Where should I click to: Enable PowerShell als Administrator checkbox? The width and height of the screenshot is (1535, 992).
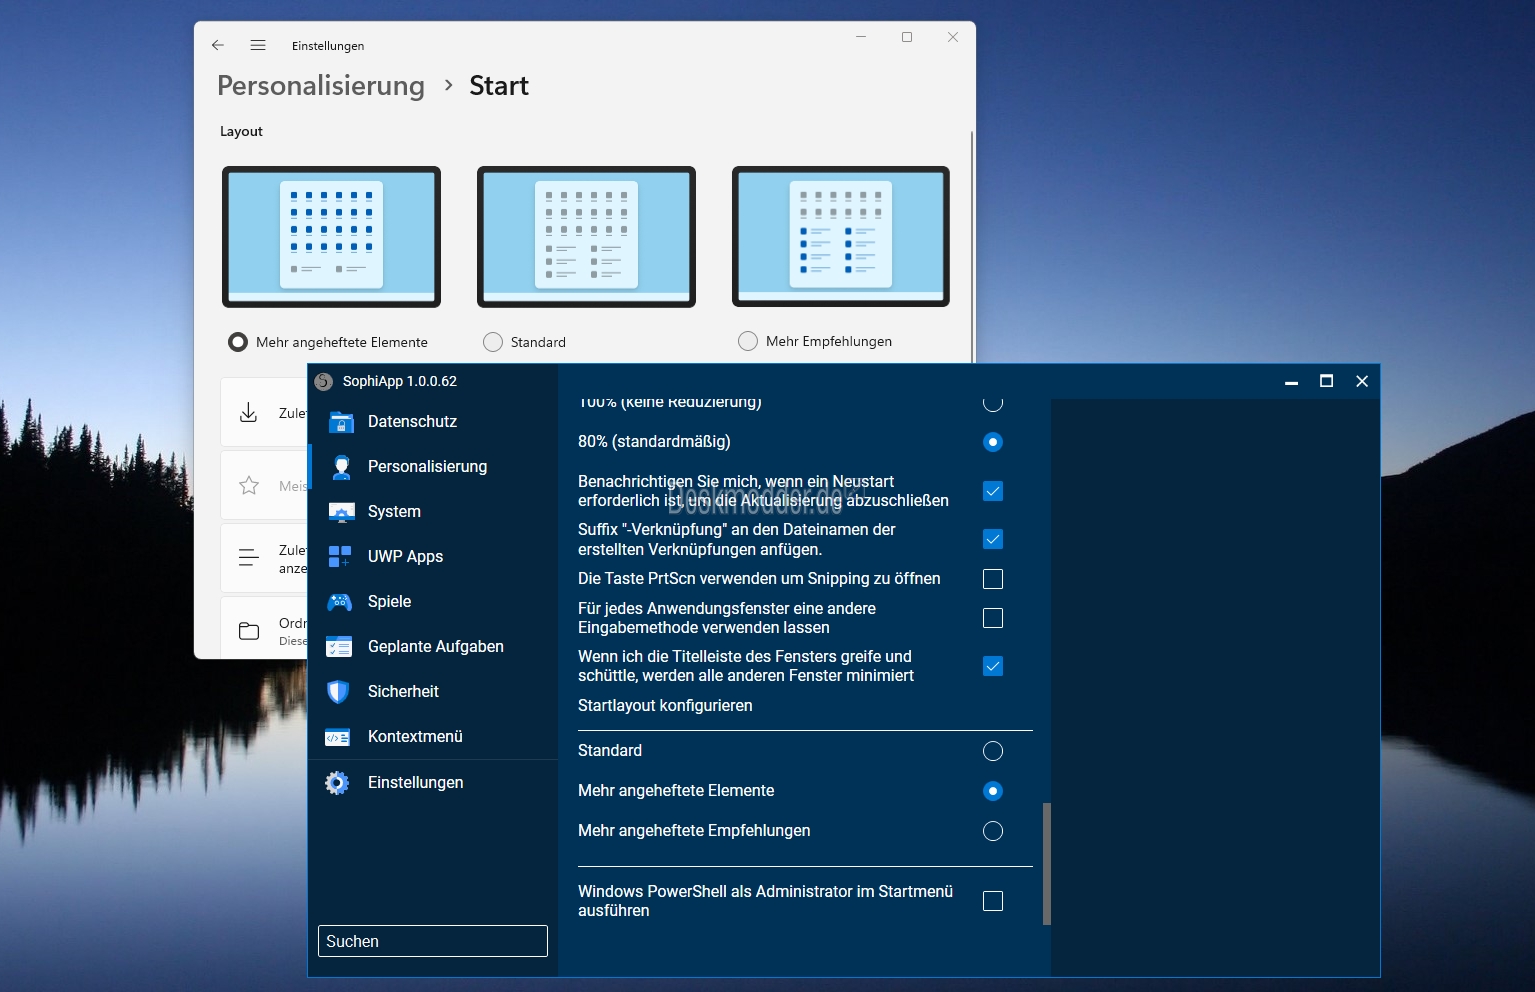993,901
